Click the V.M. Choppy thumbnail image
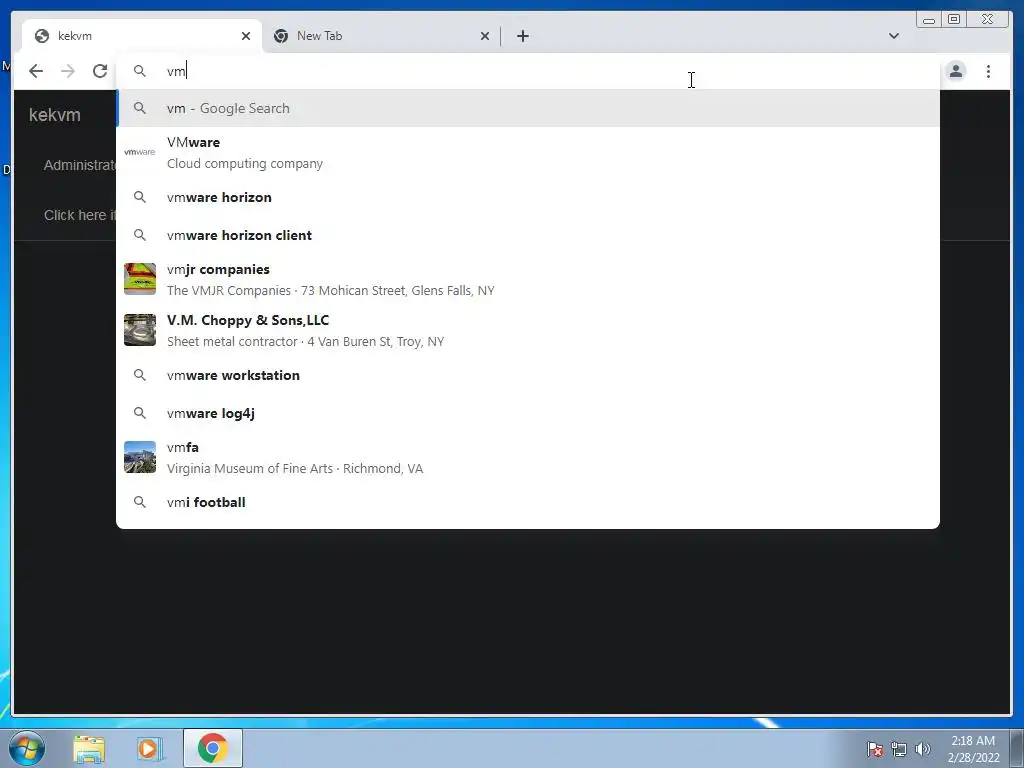Image resolution: width=1024 pixels, height=768 pixels. point(140,330)
